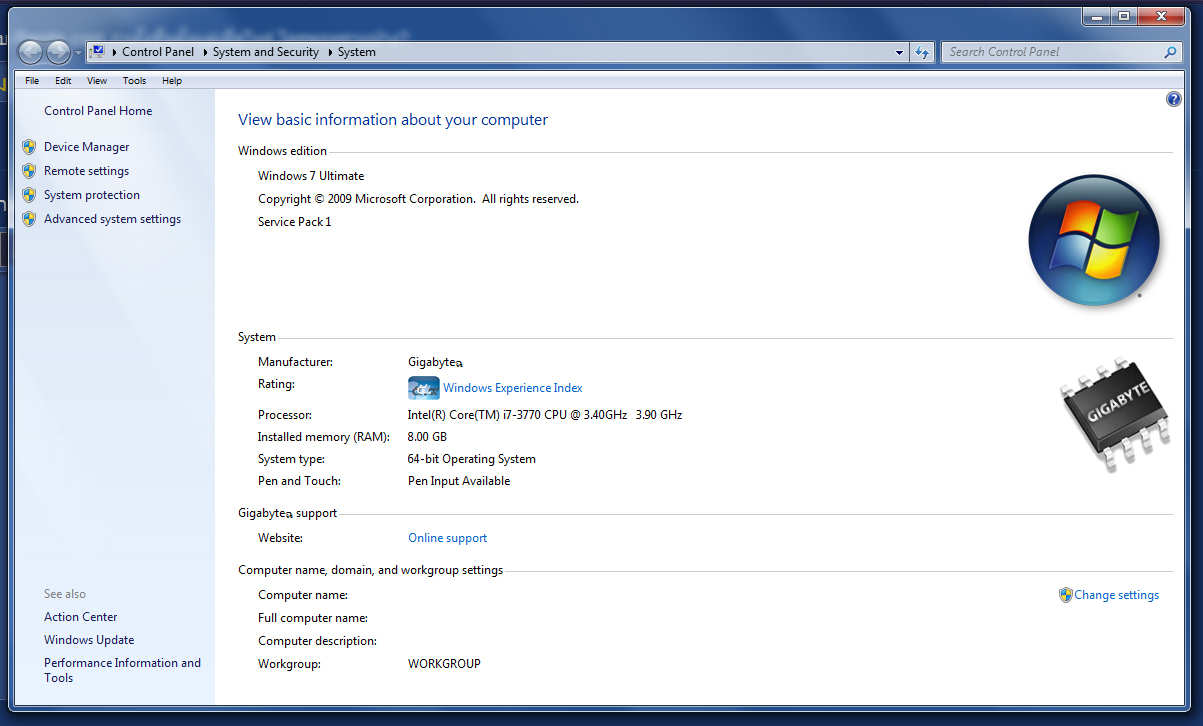Open Control Panel Home link
The image size is (1203, 726).
pyautogui.click(x=98, y=111)
